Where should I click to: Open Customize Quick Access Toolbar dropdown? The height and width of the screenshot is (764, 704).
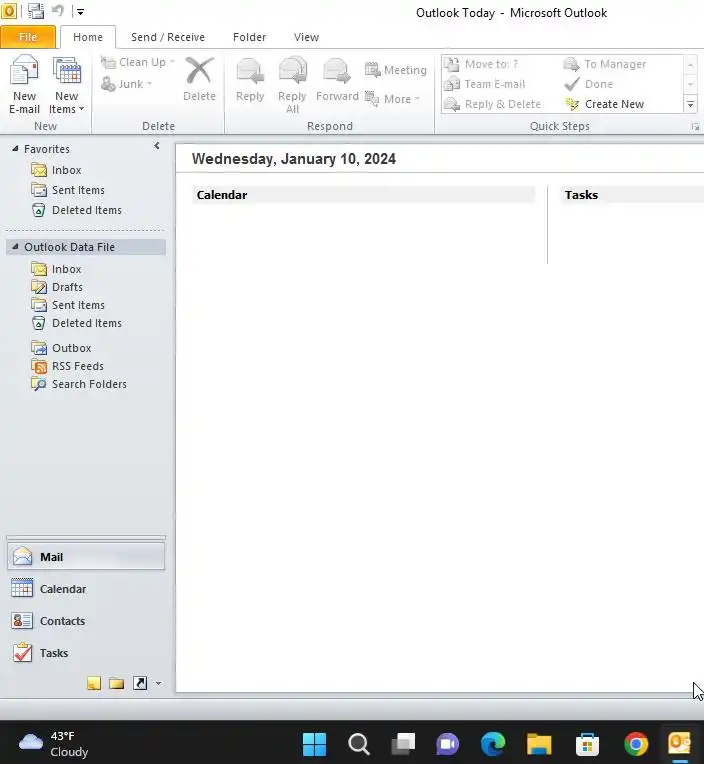80,12
